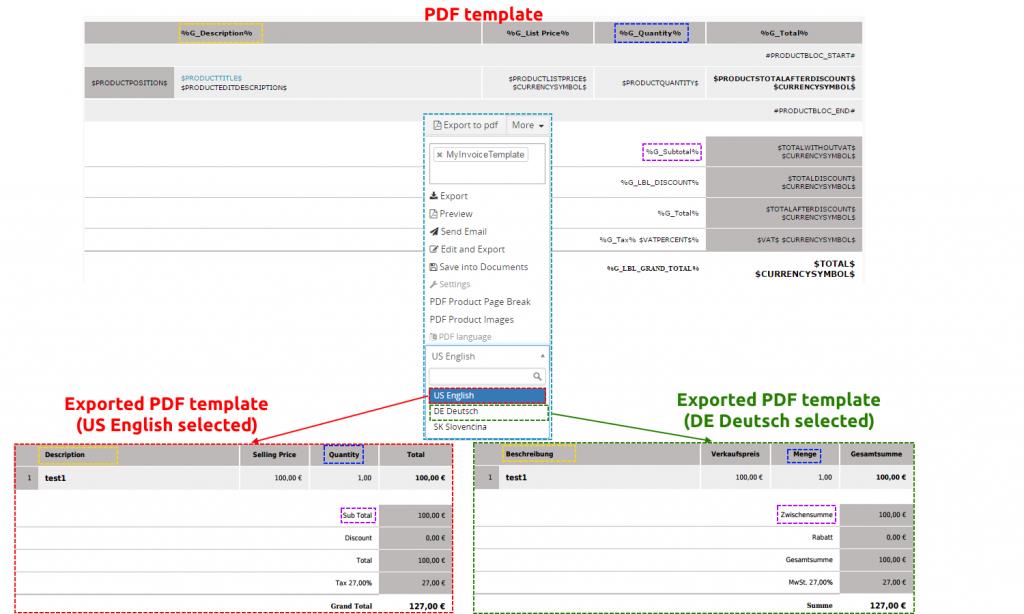
Task: Click the Settings wrench icon
Action: tap(434, 285)
